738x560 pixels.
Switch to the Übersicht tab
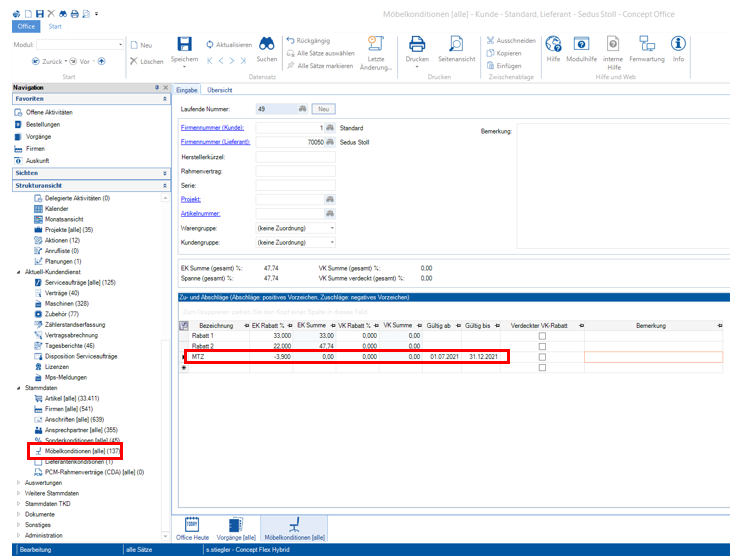click(219, 90)
